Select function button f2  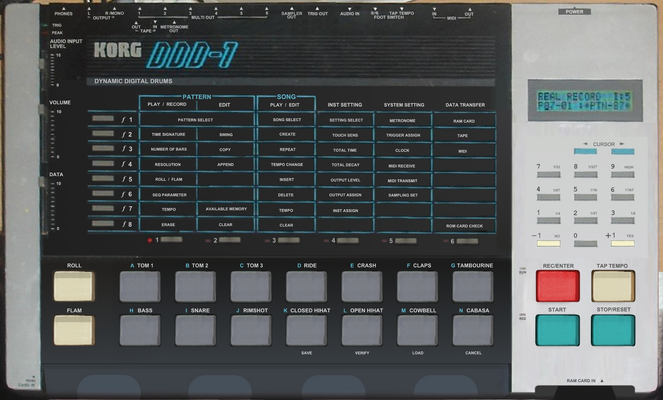click(x=103, y=134)
